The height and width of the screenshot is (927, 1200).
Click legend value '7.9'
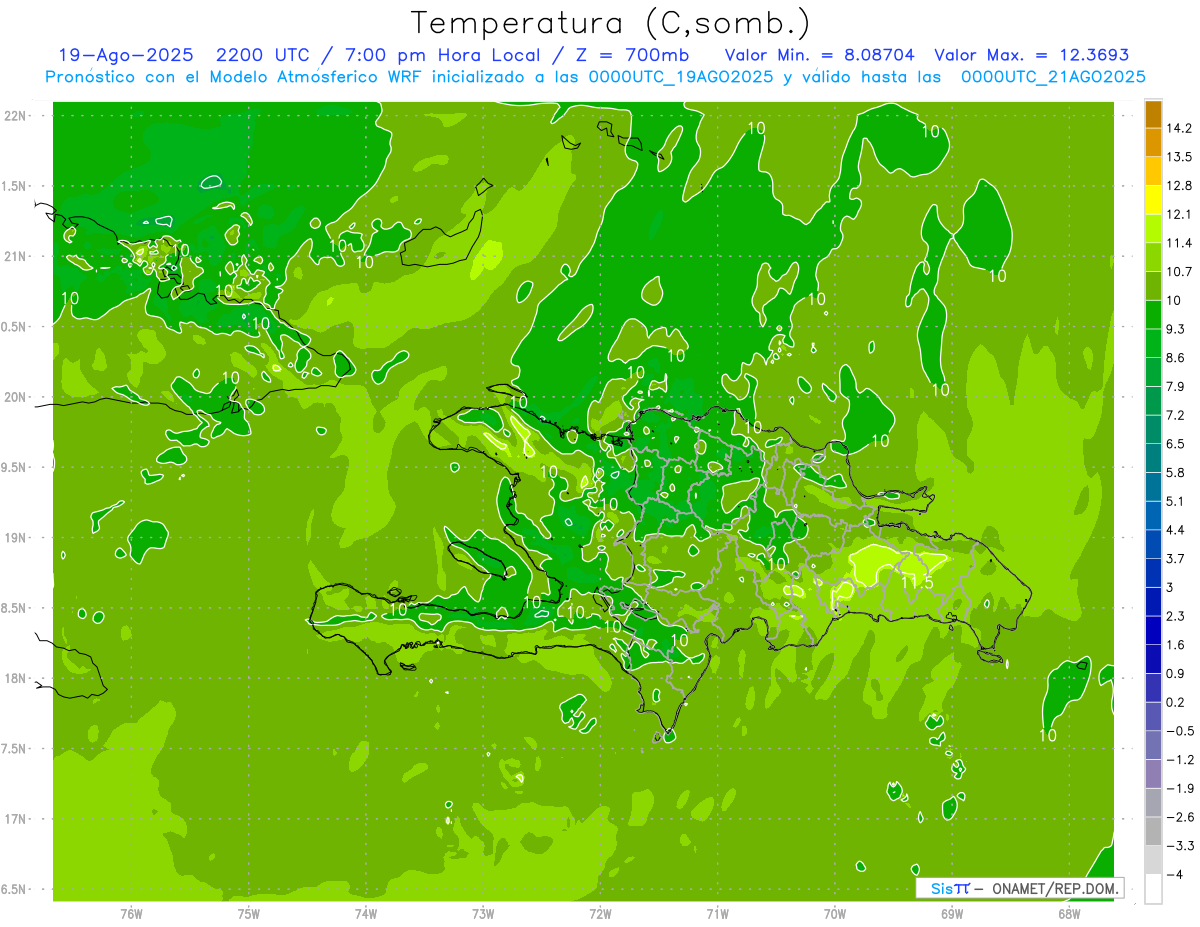[1176, 387]
